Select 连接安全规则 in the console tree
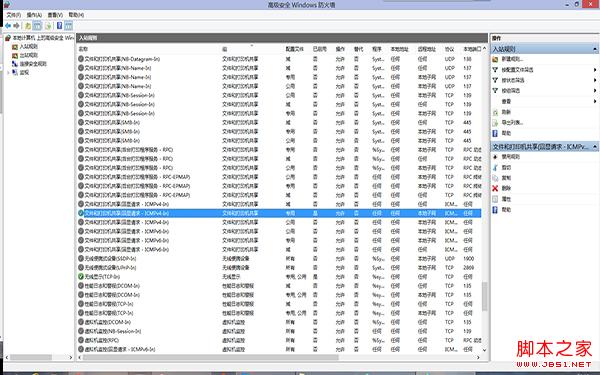600x375 pixels. pos(33,64)
